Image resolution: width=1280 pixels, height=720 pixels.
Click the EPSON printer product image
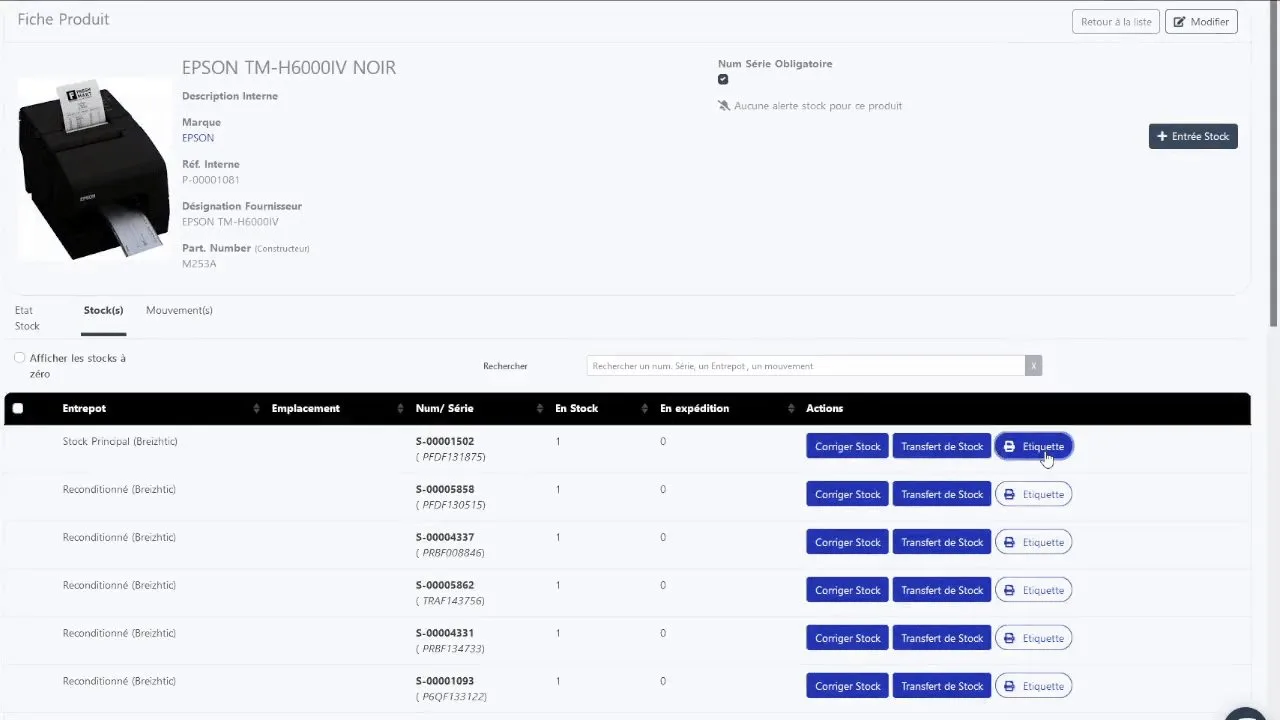[x=95, y=170]
